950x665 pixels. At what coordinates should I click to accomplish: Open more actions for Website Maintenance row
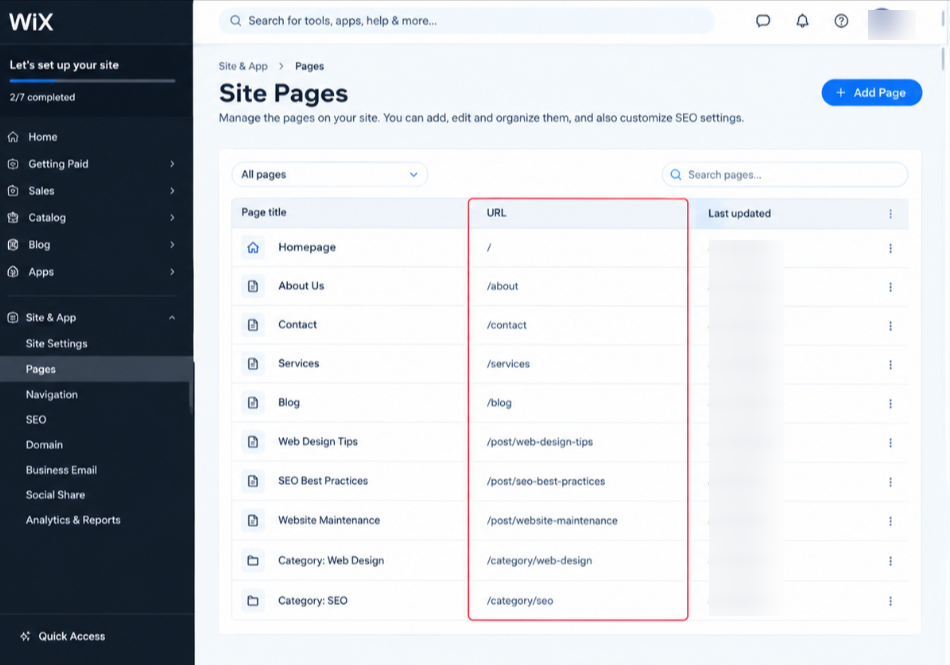890,521
